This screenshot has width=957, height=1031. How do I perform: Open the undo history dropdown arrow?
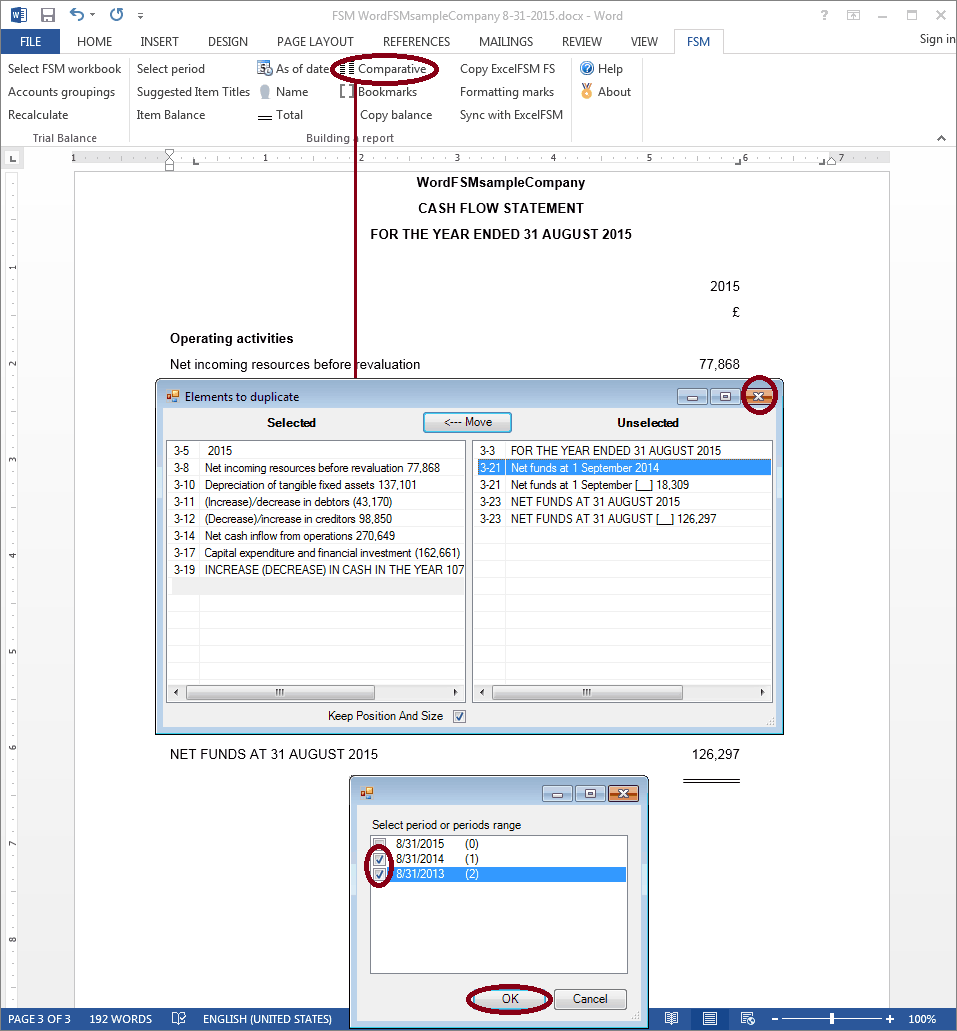pyautogui.click(x=92, y=14)
